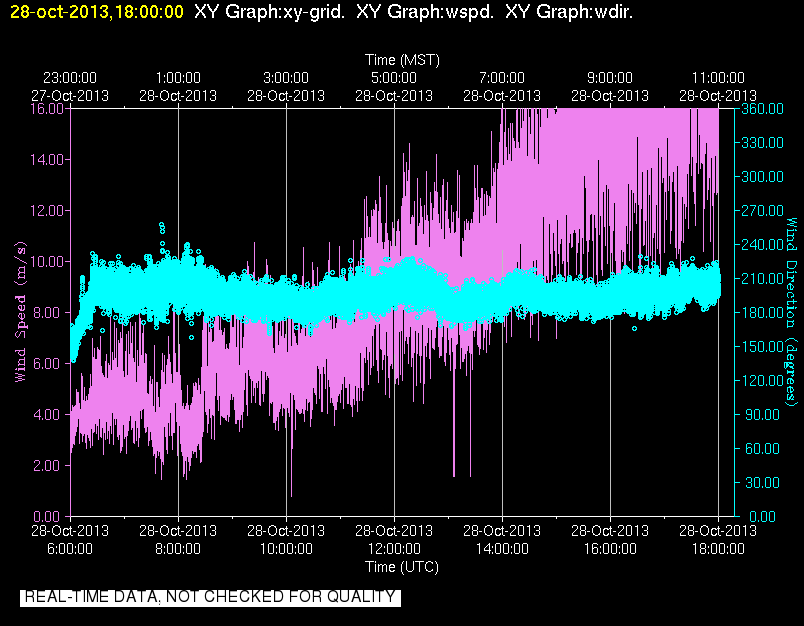
Task: Click the REAL-TIME DATA quality notice banner
Action: [x=210, y=597]
